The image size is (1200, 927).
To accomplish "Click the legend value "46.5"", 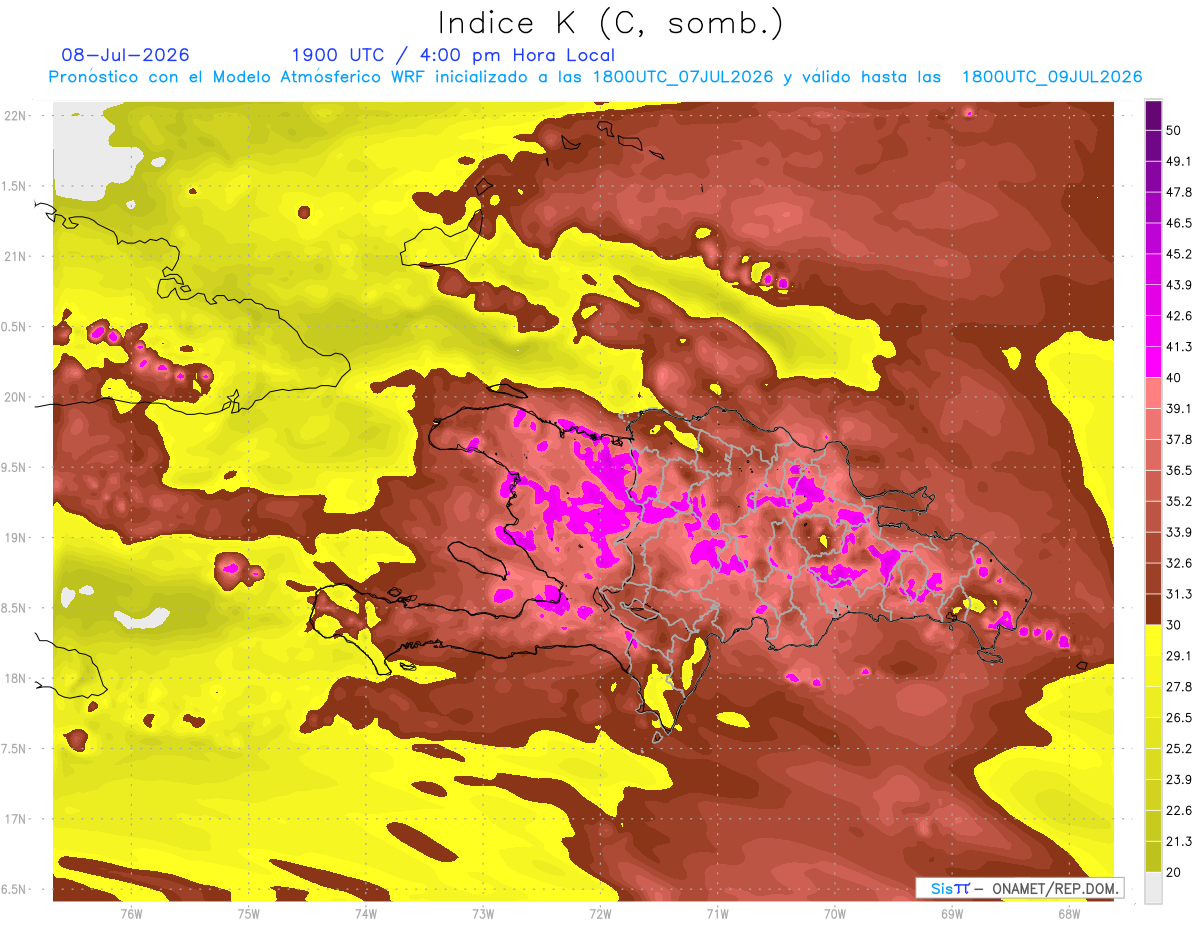I will (1179, 223).
